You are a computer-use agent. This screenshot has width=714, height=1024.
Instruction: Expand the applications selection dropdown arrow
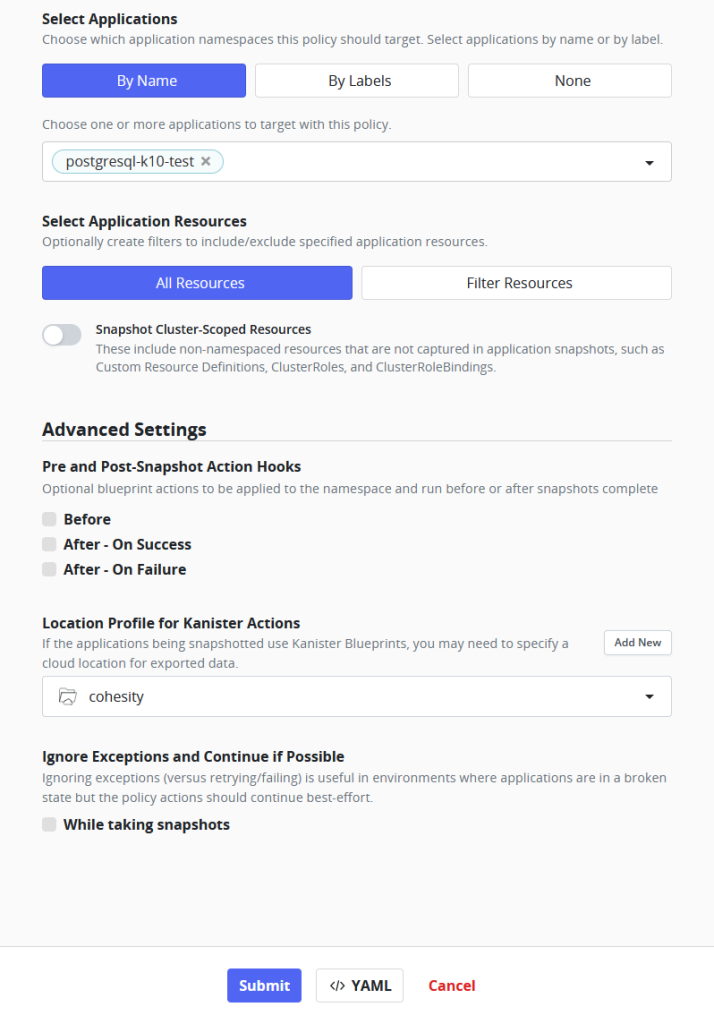coord(649,162)
